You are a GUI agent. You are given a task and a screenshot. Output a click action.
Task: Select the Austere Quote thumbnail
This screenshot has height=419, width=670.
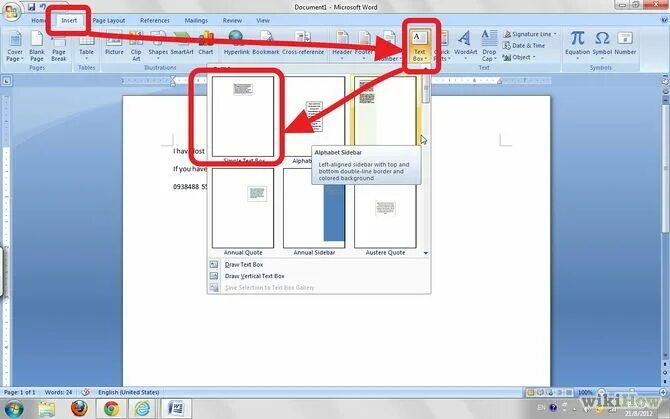pos(385,216)
